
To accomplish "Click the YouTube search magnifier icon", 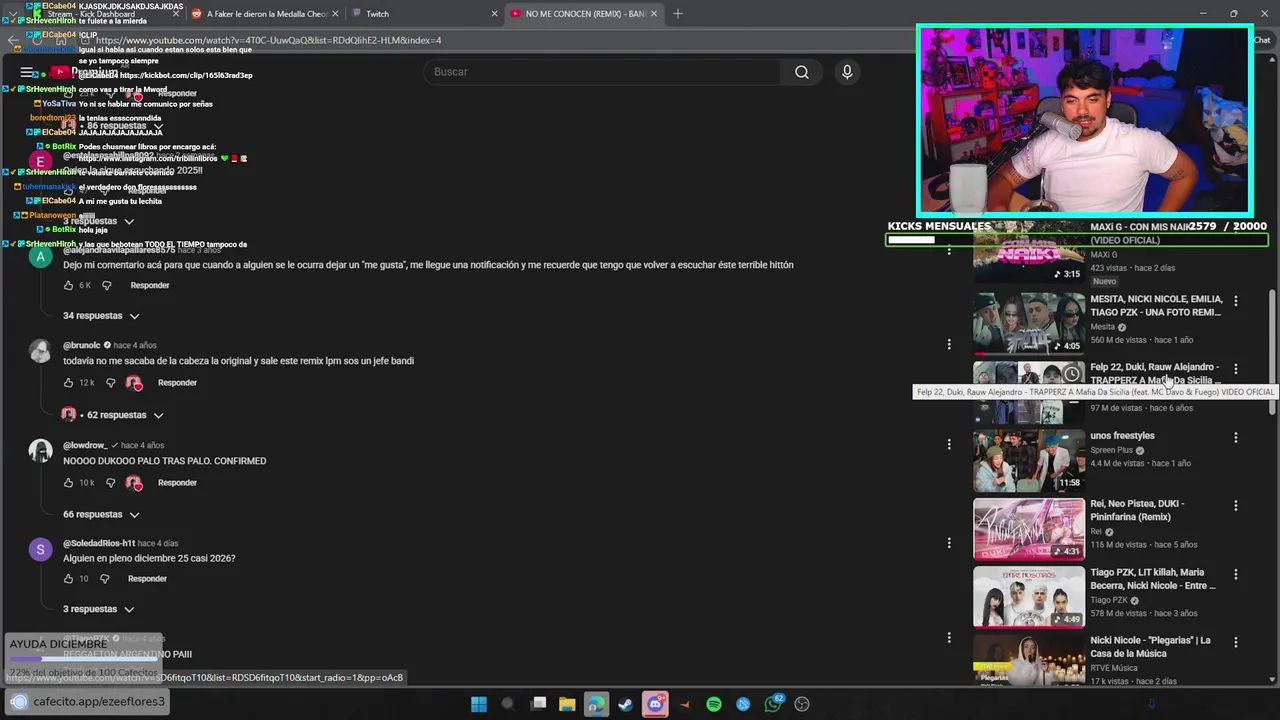I will tap(802, 72).
